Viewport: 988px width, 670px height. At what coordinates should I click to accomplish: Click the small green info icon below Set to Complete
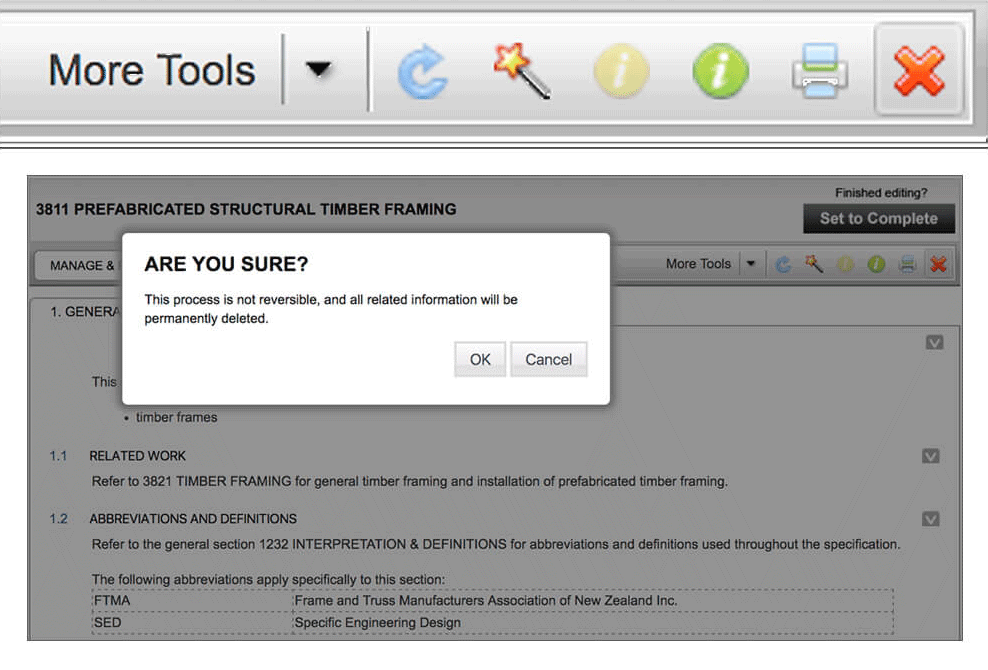(877, 264)
